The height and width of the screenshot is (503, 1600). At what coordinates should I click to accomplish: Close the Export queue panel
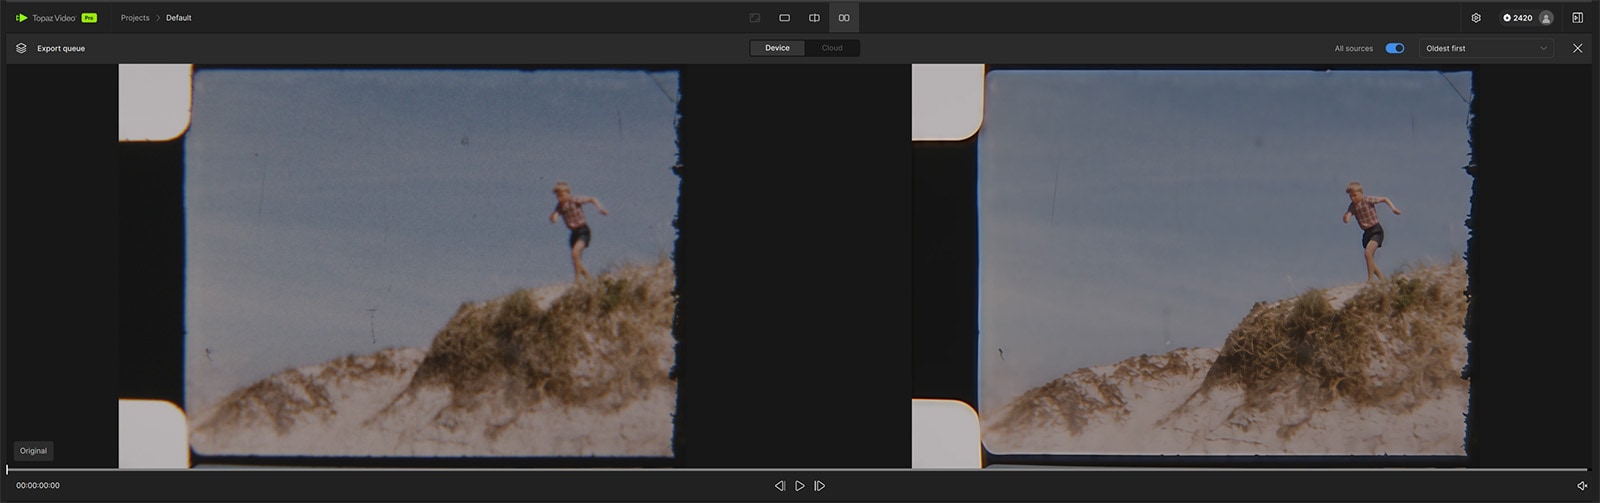(x=1577, y=48)
